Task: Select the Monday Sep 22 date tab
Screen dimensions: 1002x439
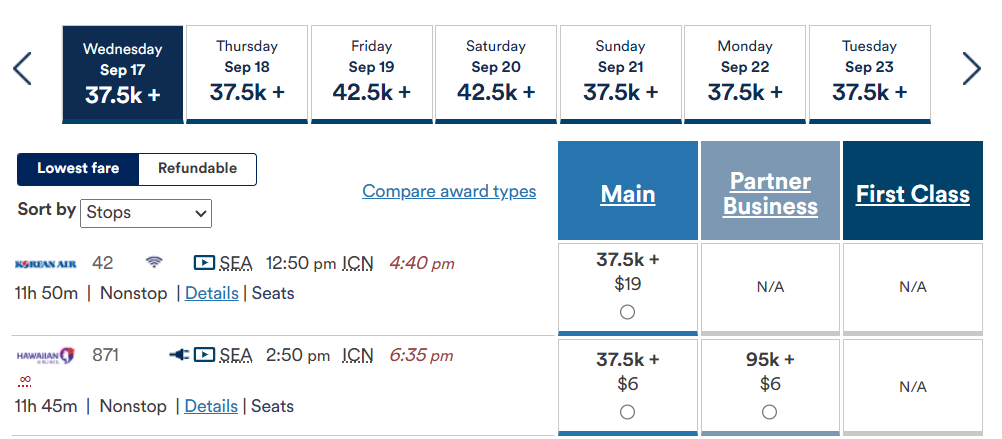Action: coord(745,74)
